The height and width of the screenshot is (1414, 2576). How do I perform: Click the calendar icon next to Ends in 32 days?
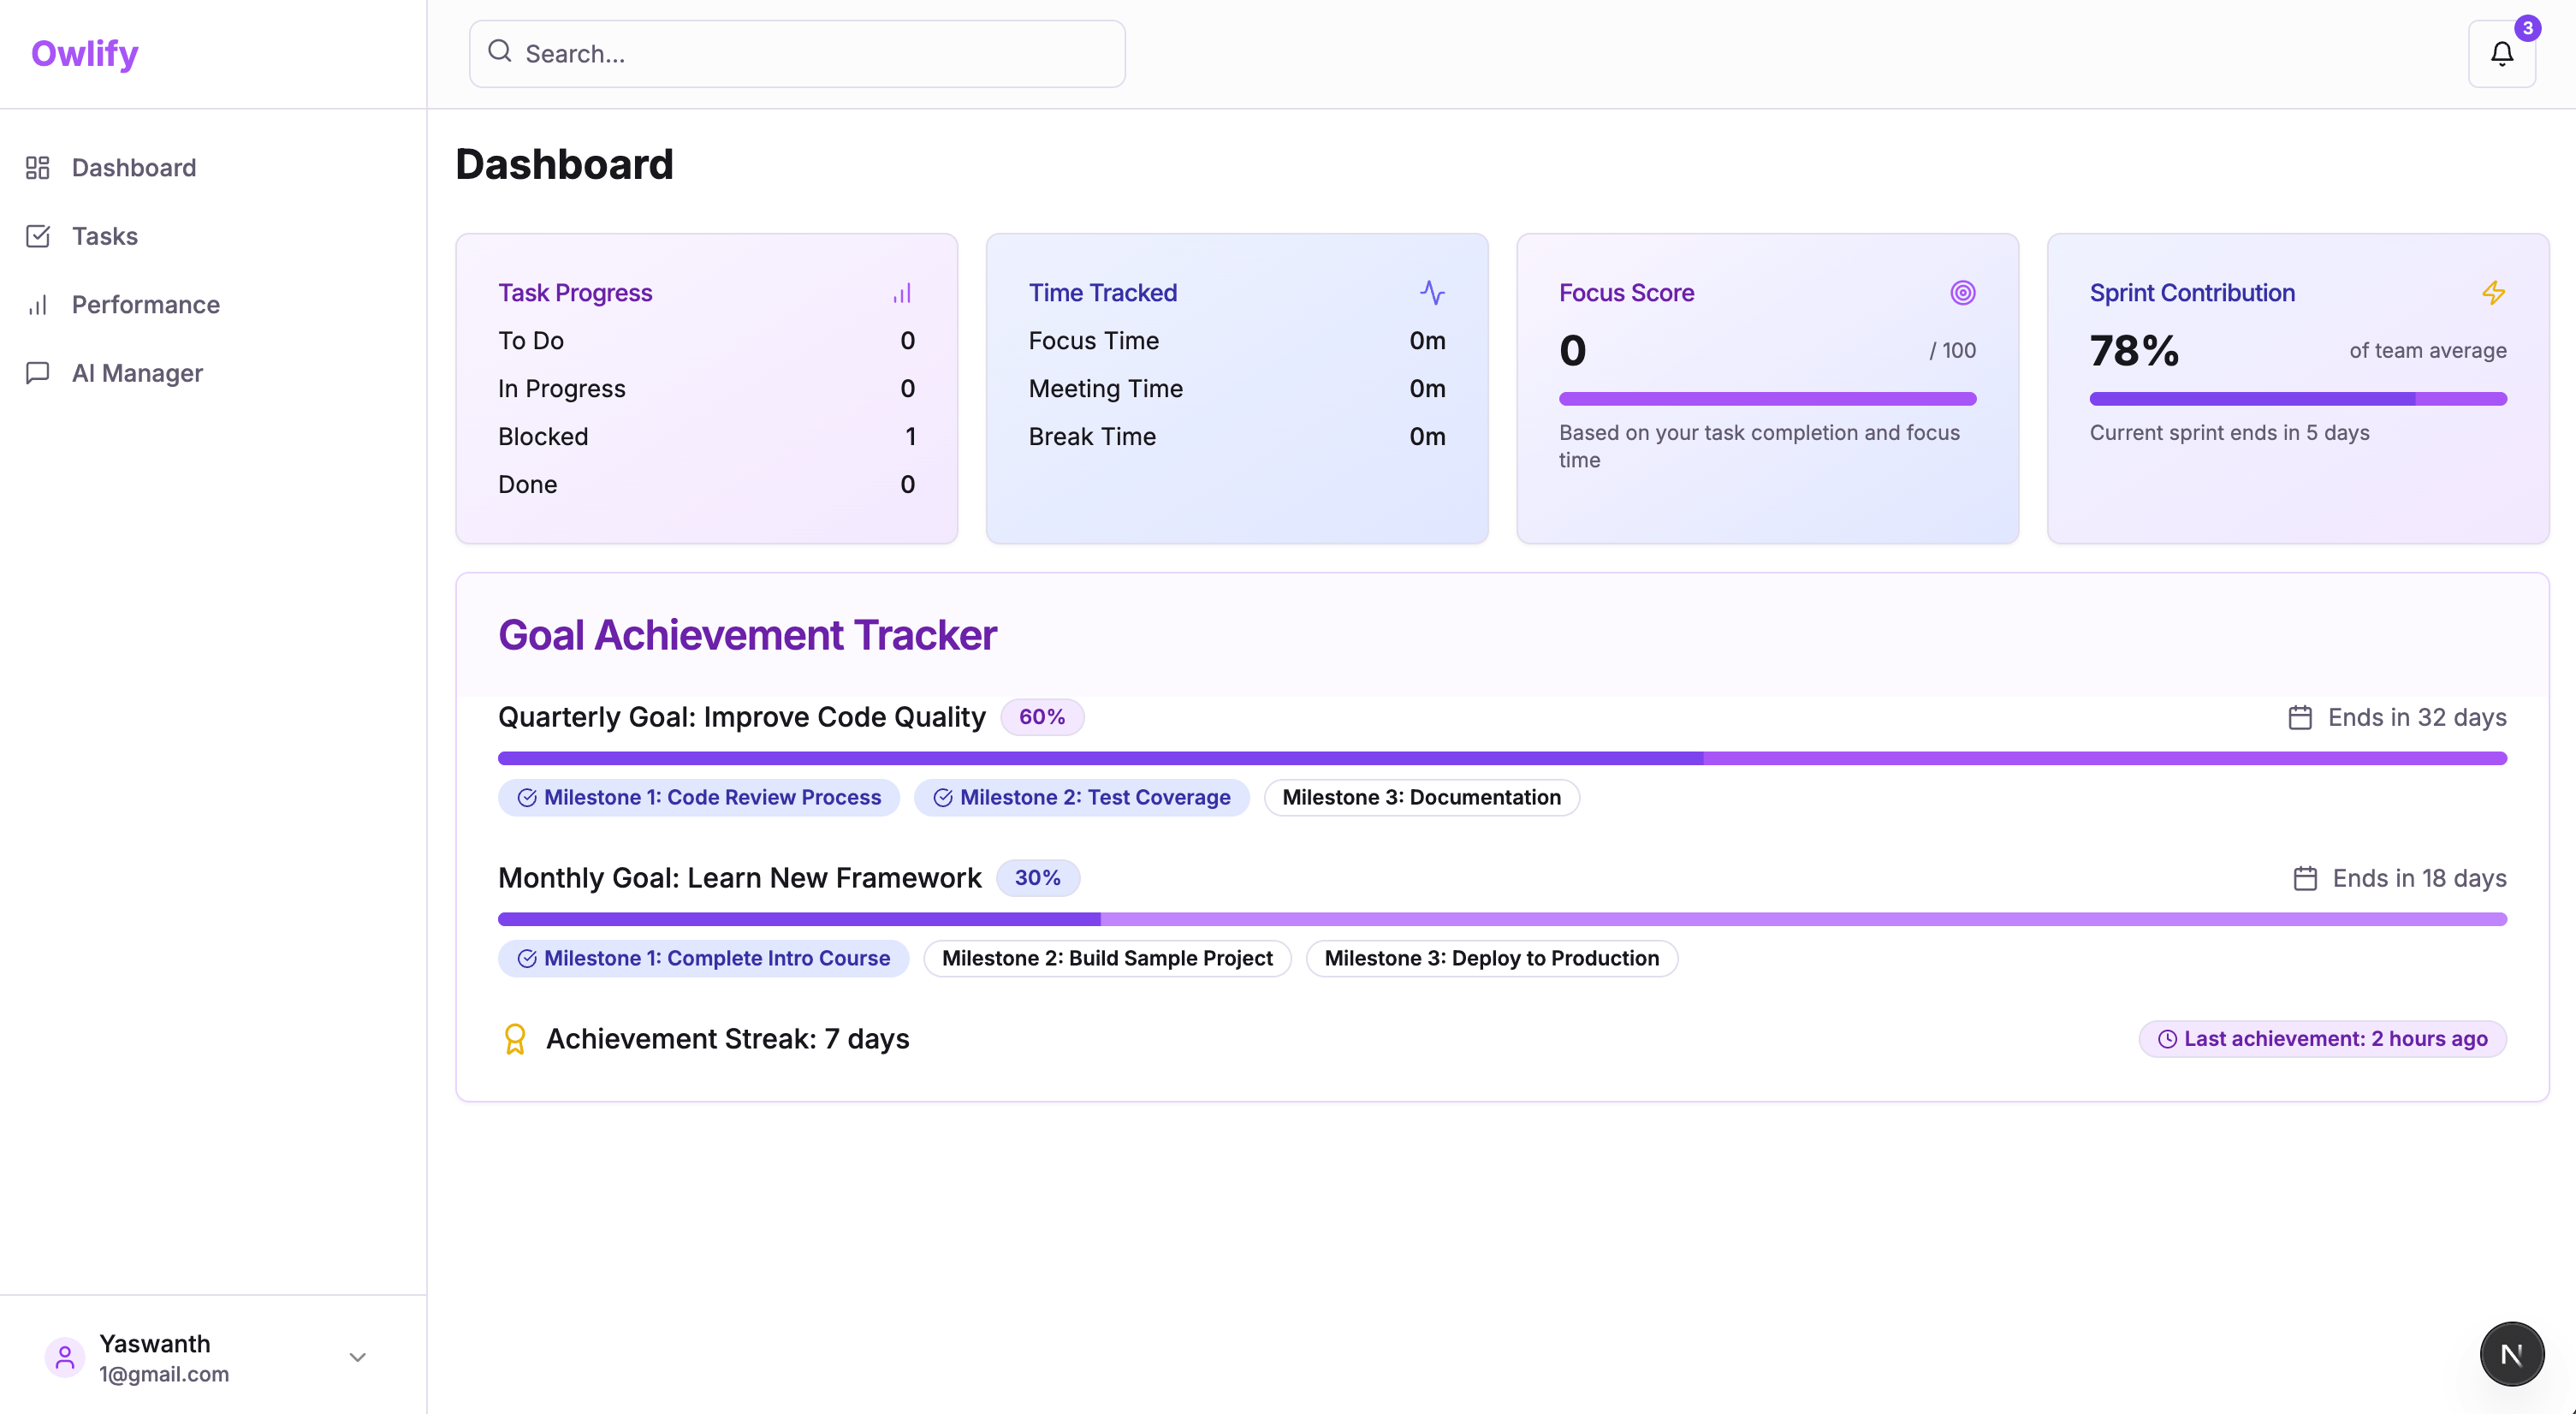[2300, 717]
